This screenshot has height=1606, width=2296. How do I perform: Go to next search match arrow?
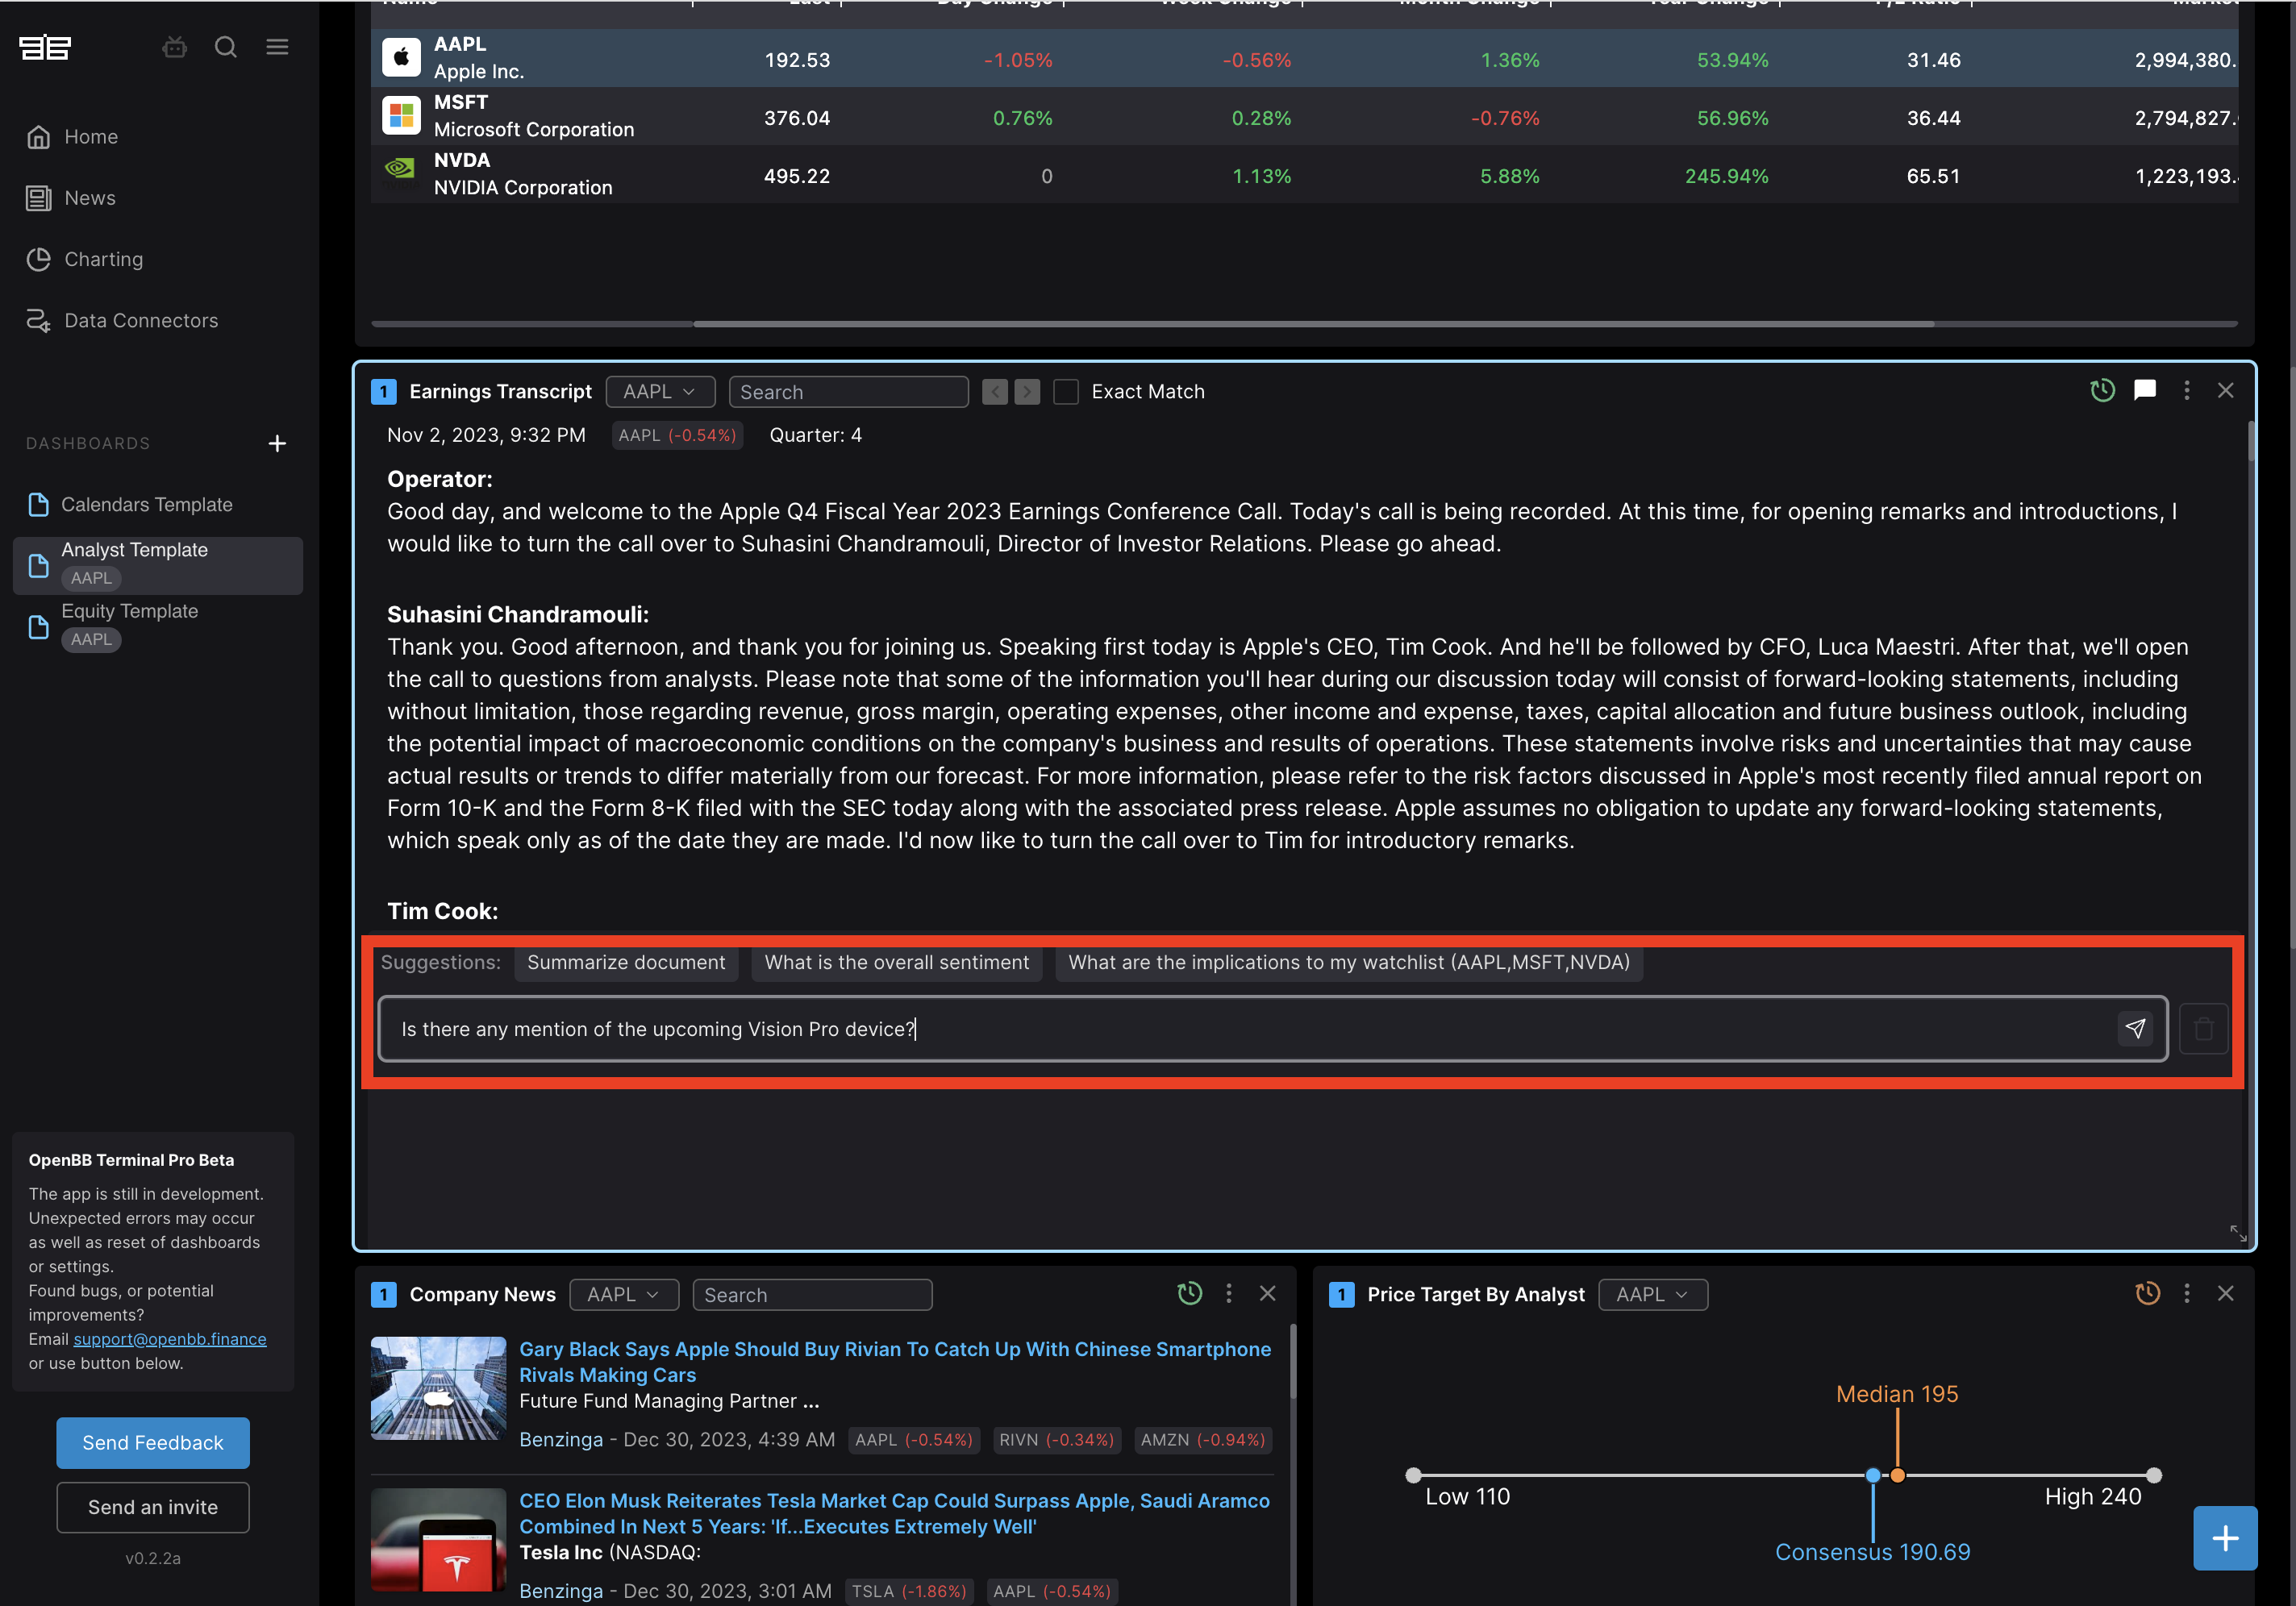pyautogui.click(x=1027, y=392)
